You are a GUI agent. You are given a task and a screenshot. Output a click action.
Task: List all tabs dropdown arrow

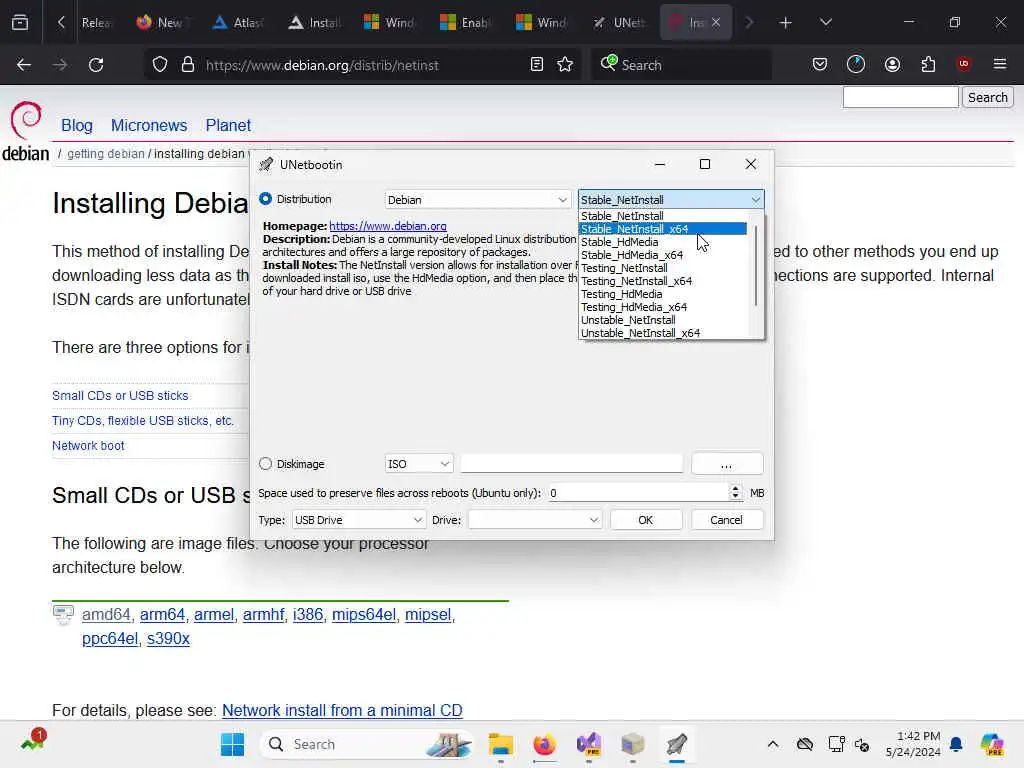point(825,23)
